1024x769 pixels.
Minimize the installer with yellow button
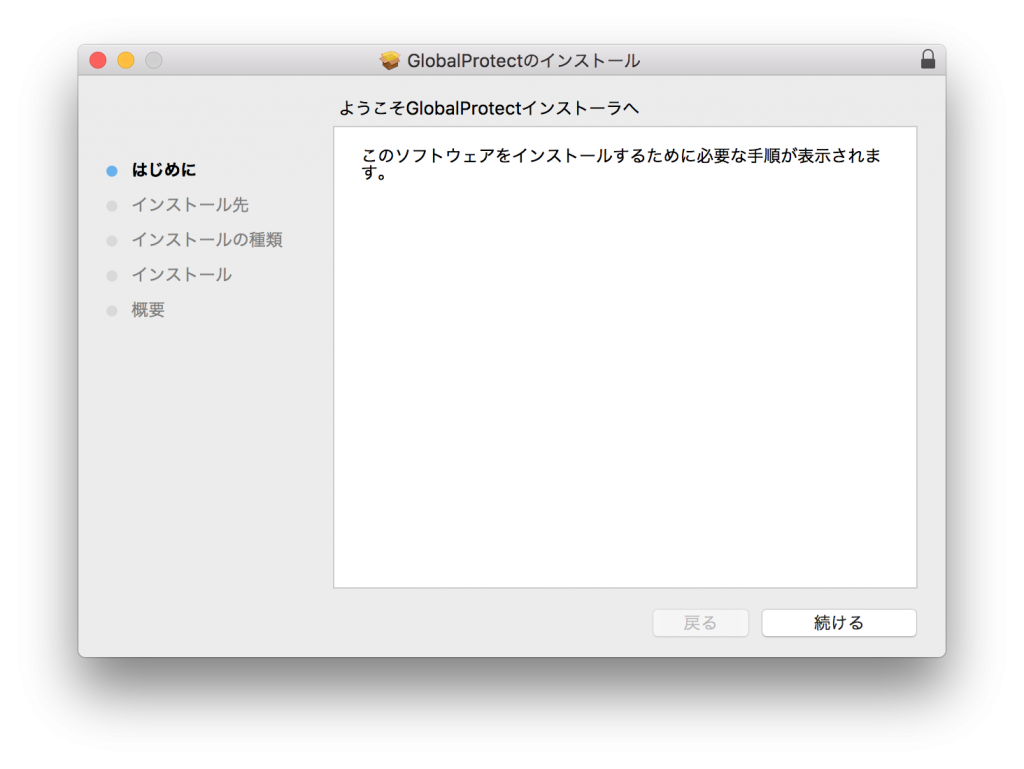[x=126, y=60]
